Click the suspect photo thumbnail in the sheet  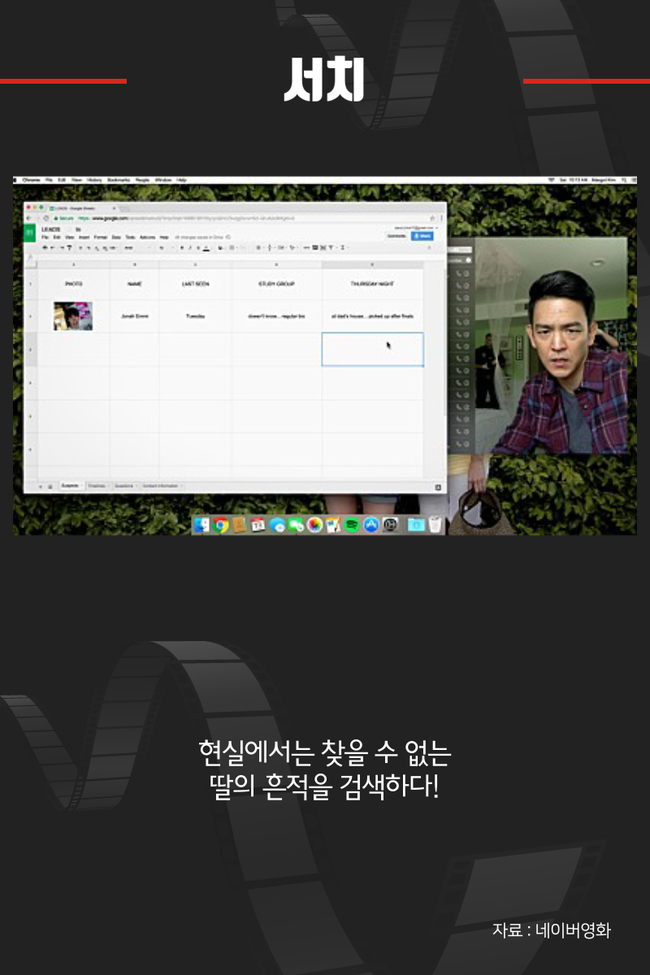[73, 316]
